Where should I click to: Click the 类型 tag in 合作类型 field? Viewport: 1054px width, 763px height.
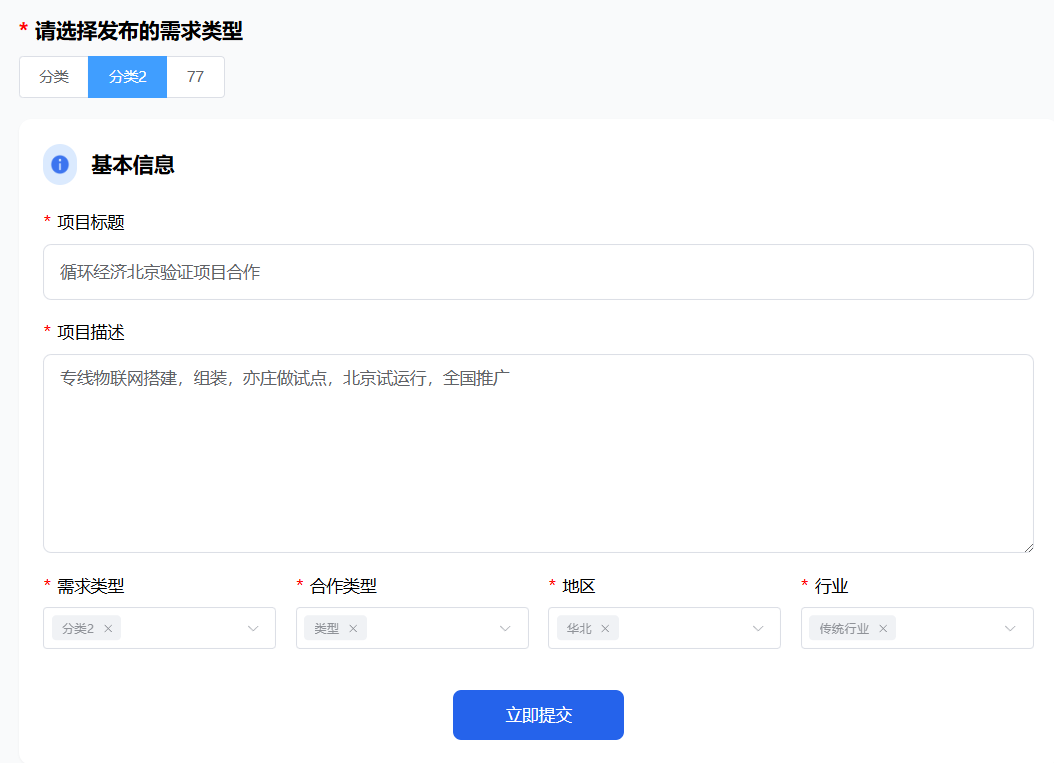point(327,629)
